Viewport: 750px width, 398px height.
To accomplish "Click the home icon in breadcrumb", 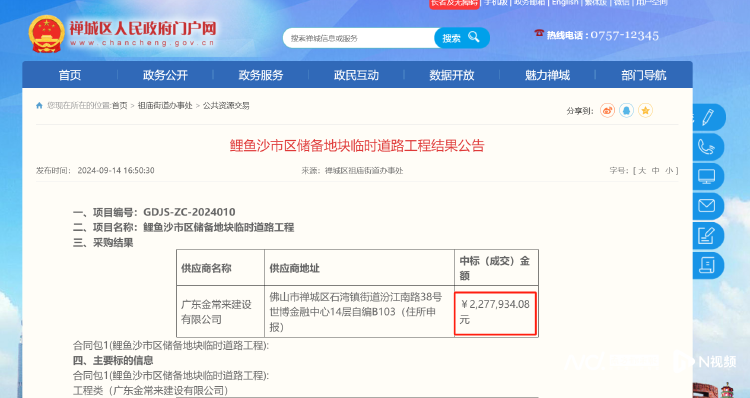I will pos(39,106).
